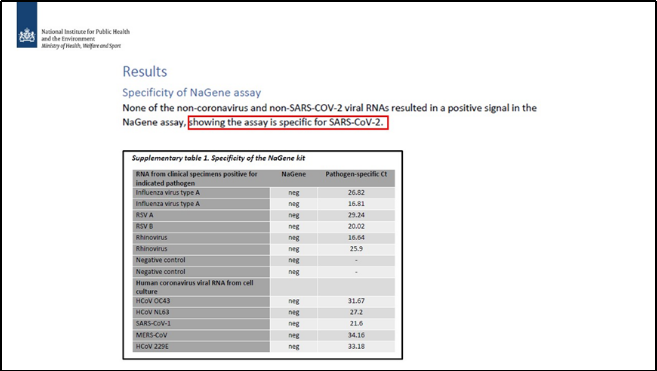This screenshot has height=371, width=657.
Task: Select the first Influenza virus type A row
Action: (264, 193)
